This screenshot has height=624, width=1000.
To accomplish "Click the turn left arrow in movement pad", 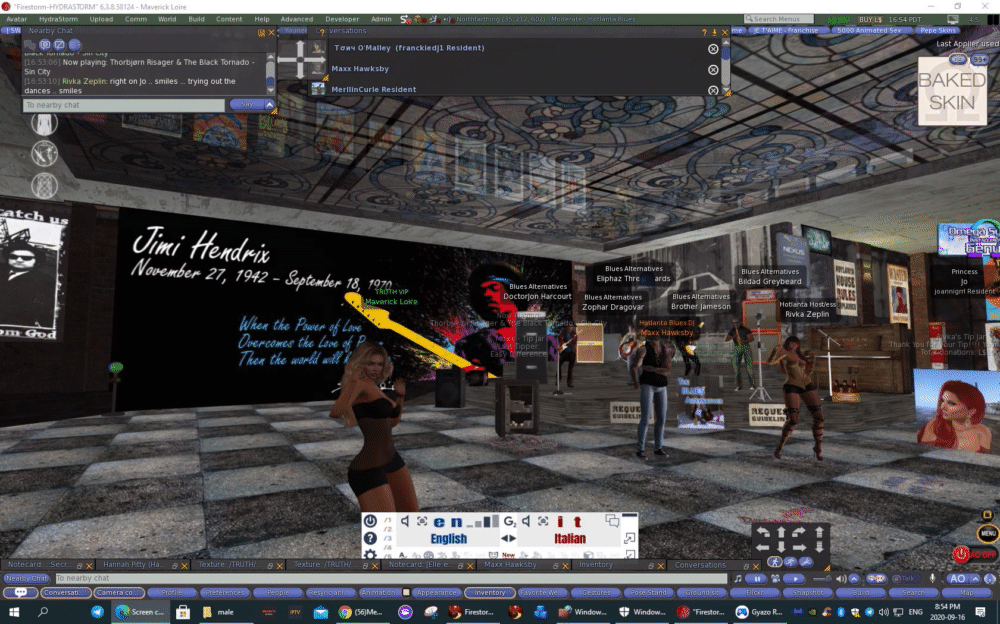I will point(763,532).
